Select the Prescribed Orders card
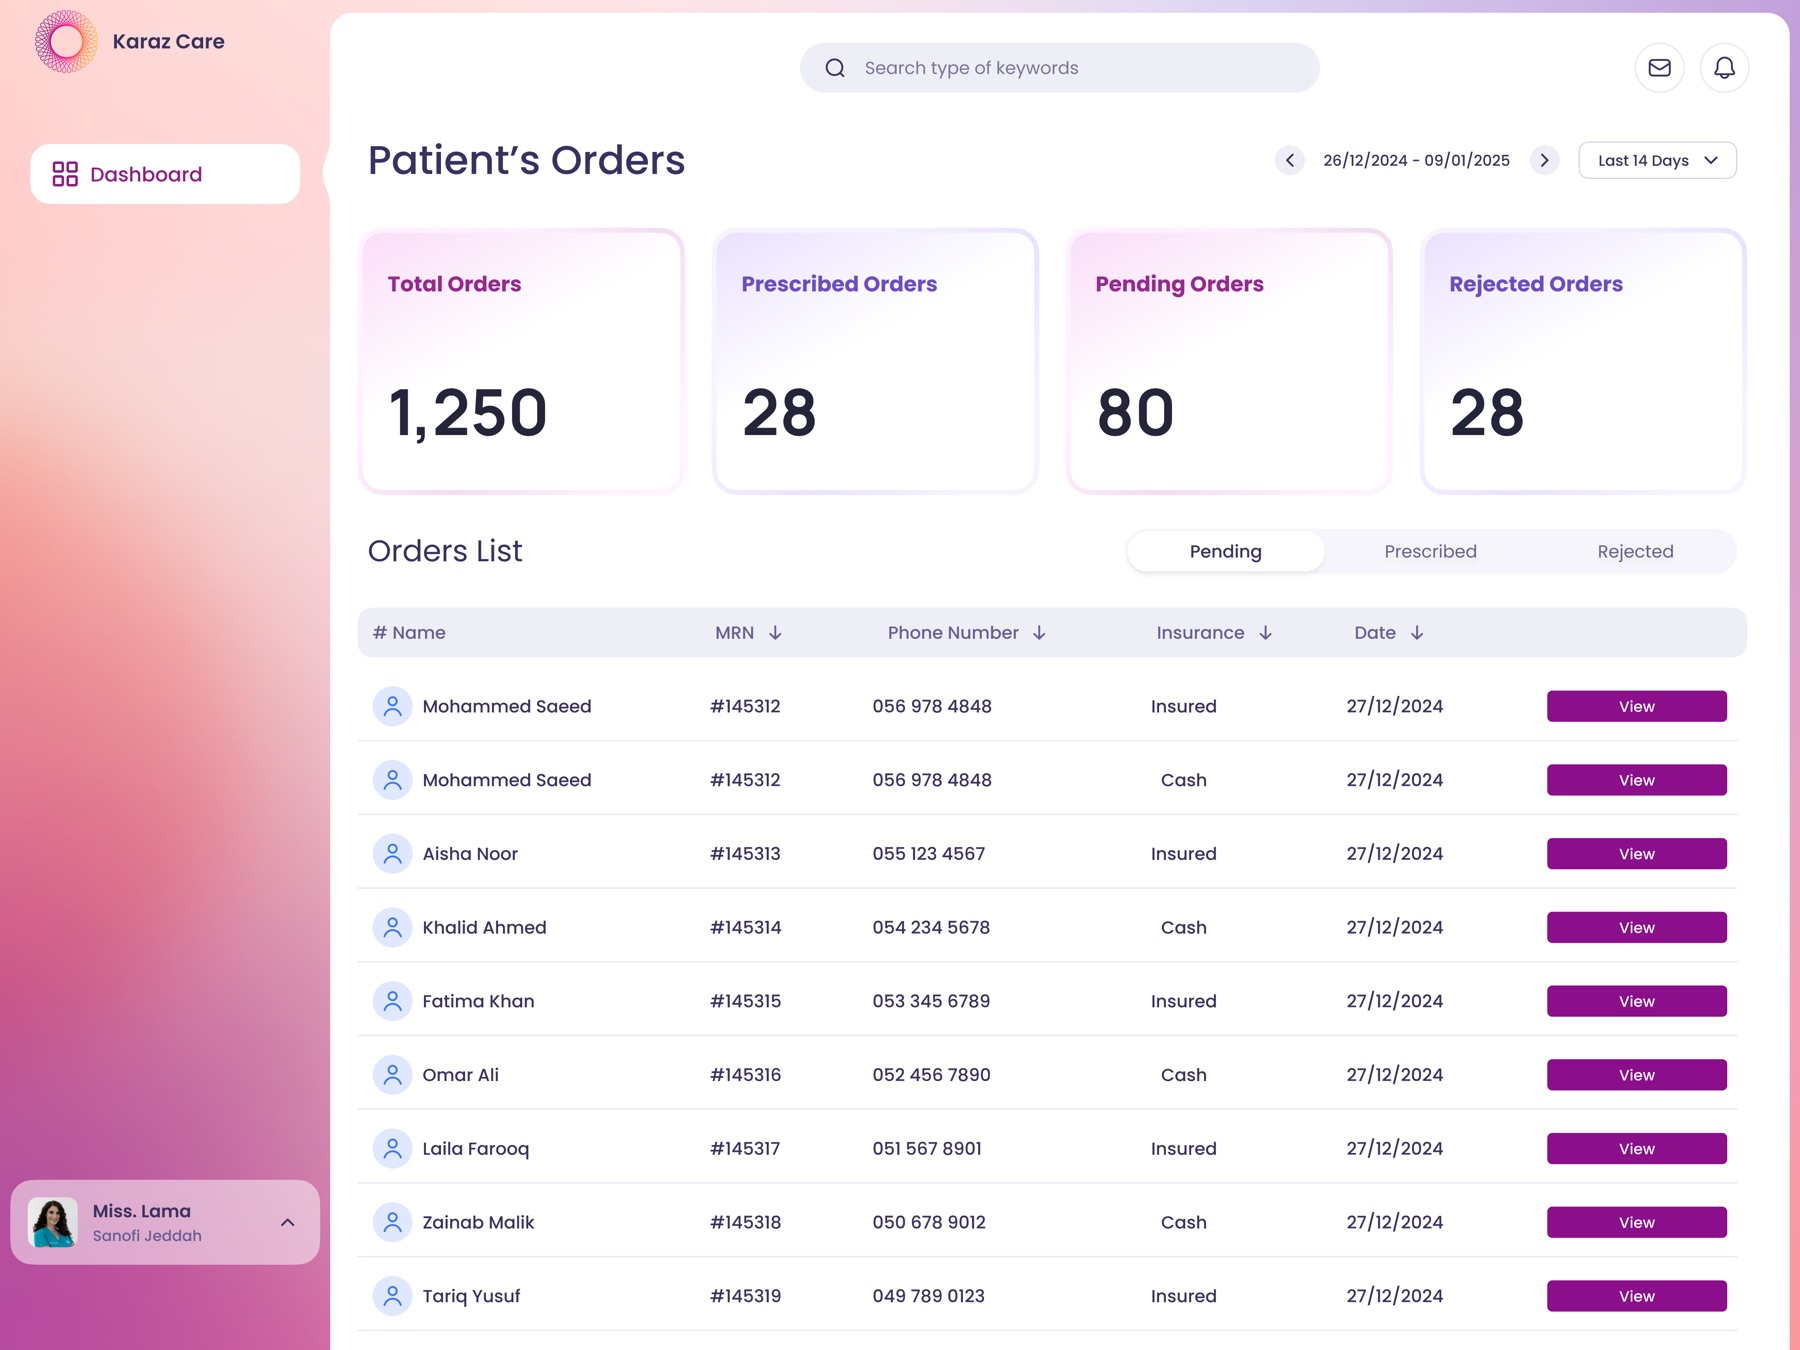The height and width of the screenshot is (1350, 1800). tap(876, 361)
